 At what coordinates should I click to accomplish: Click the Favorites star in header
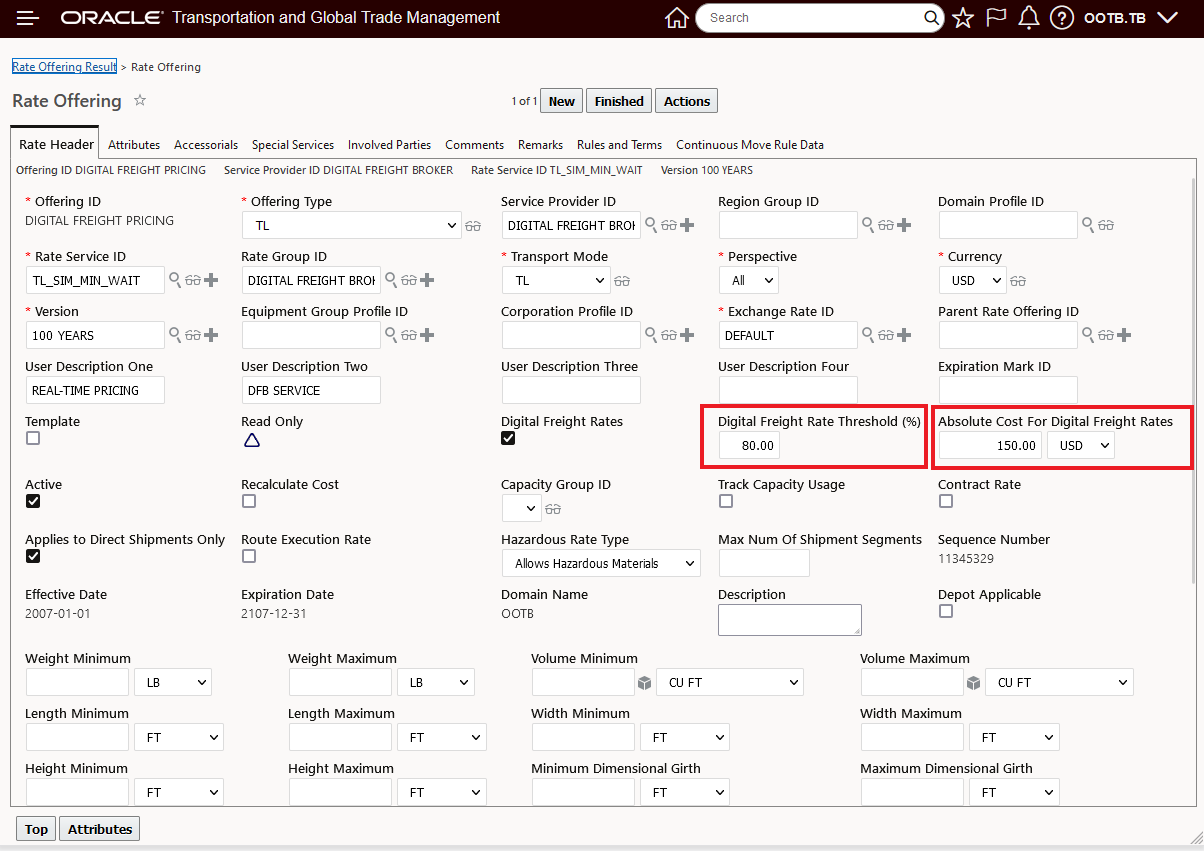click(963, 18)
